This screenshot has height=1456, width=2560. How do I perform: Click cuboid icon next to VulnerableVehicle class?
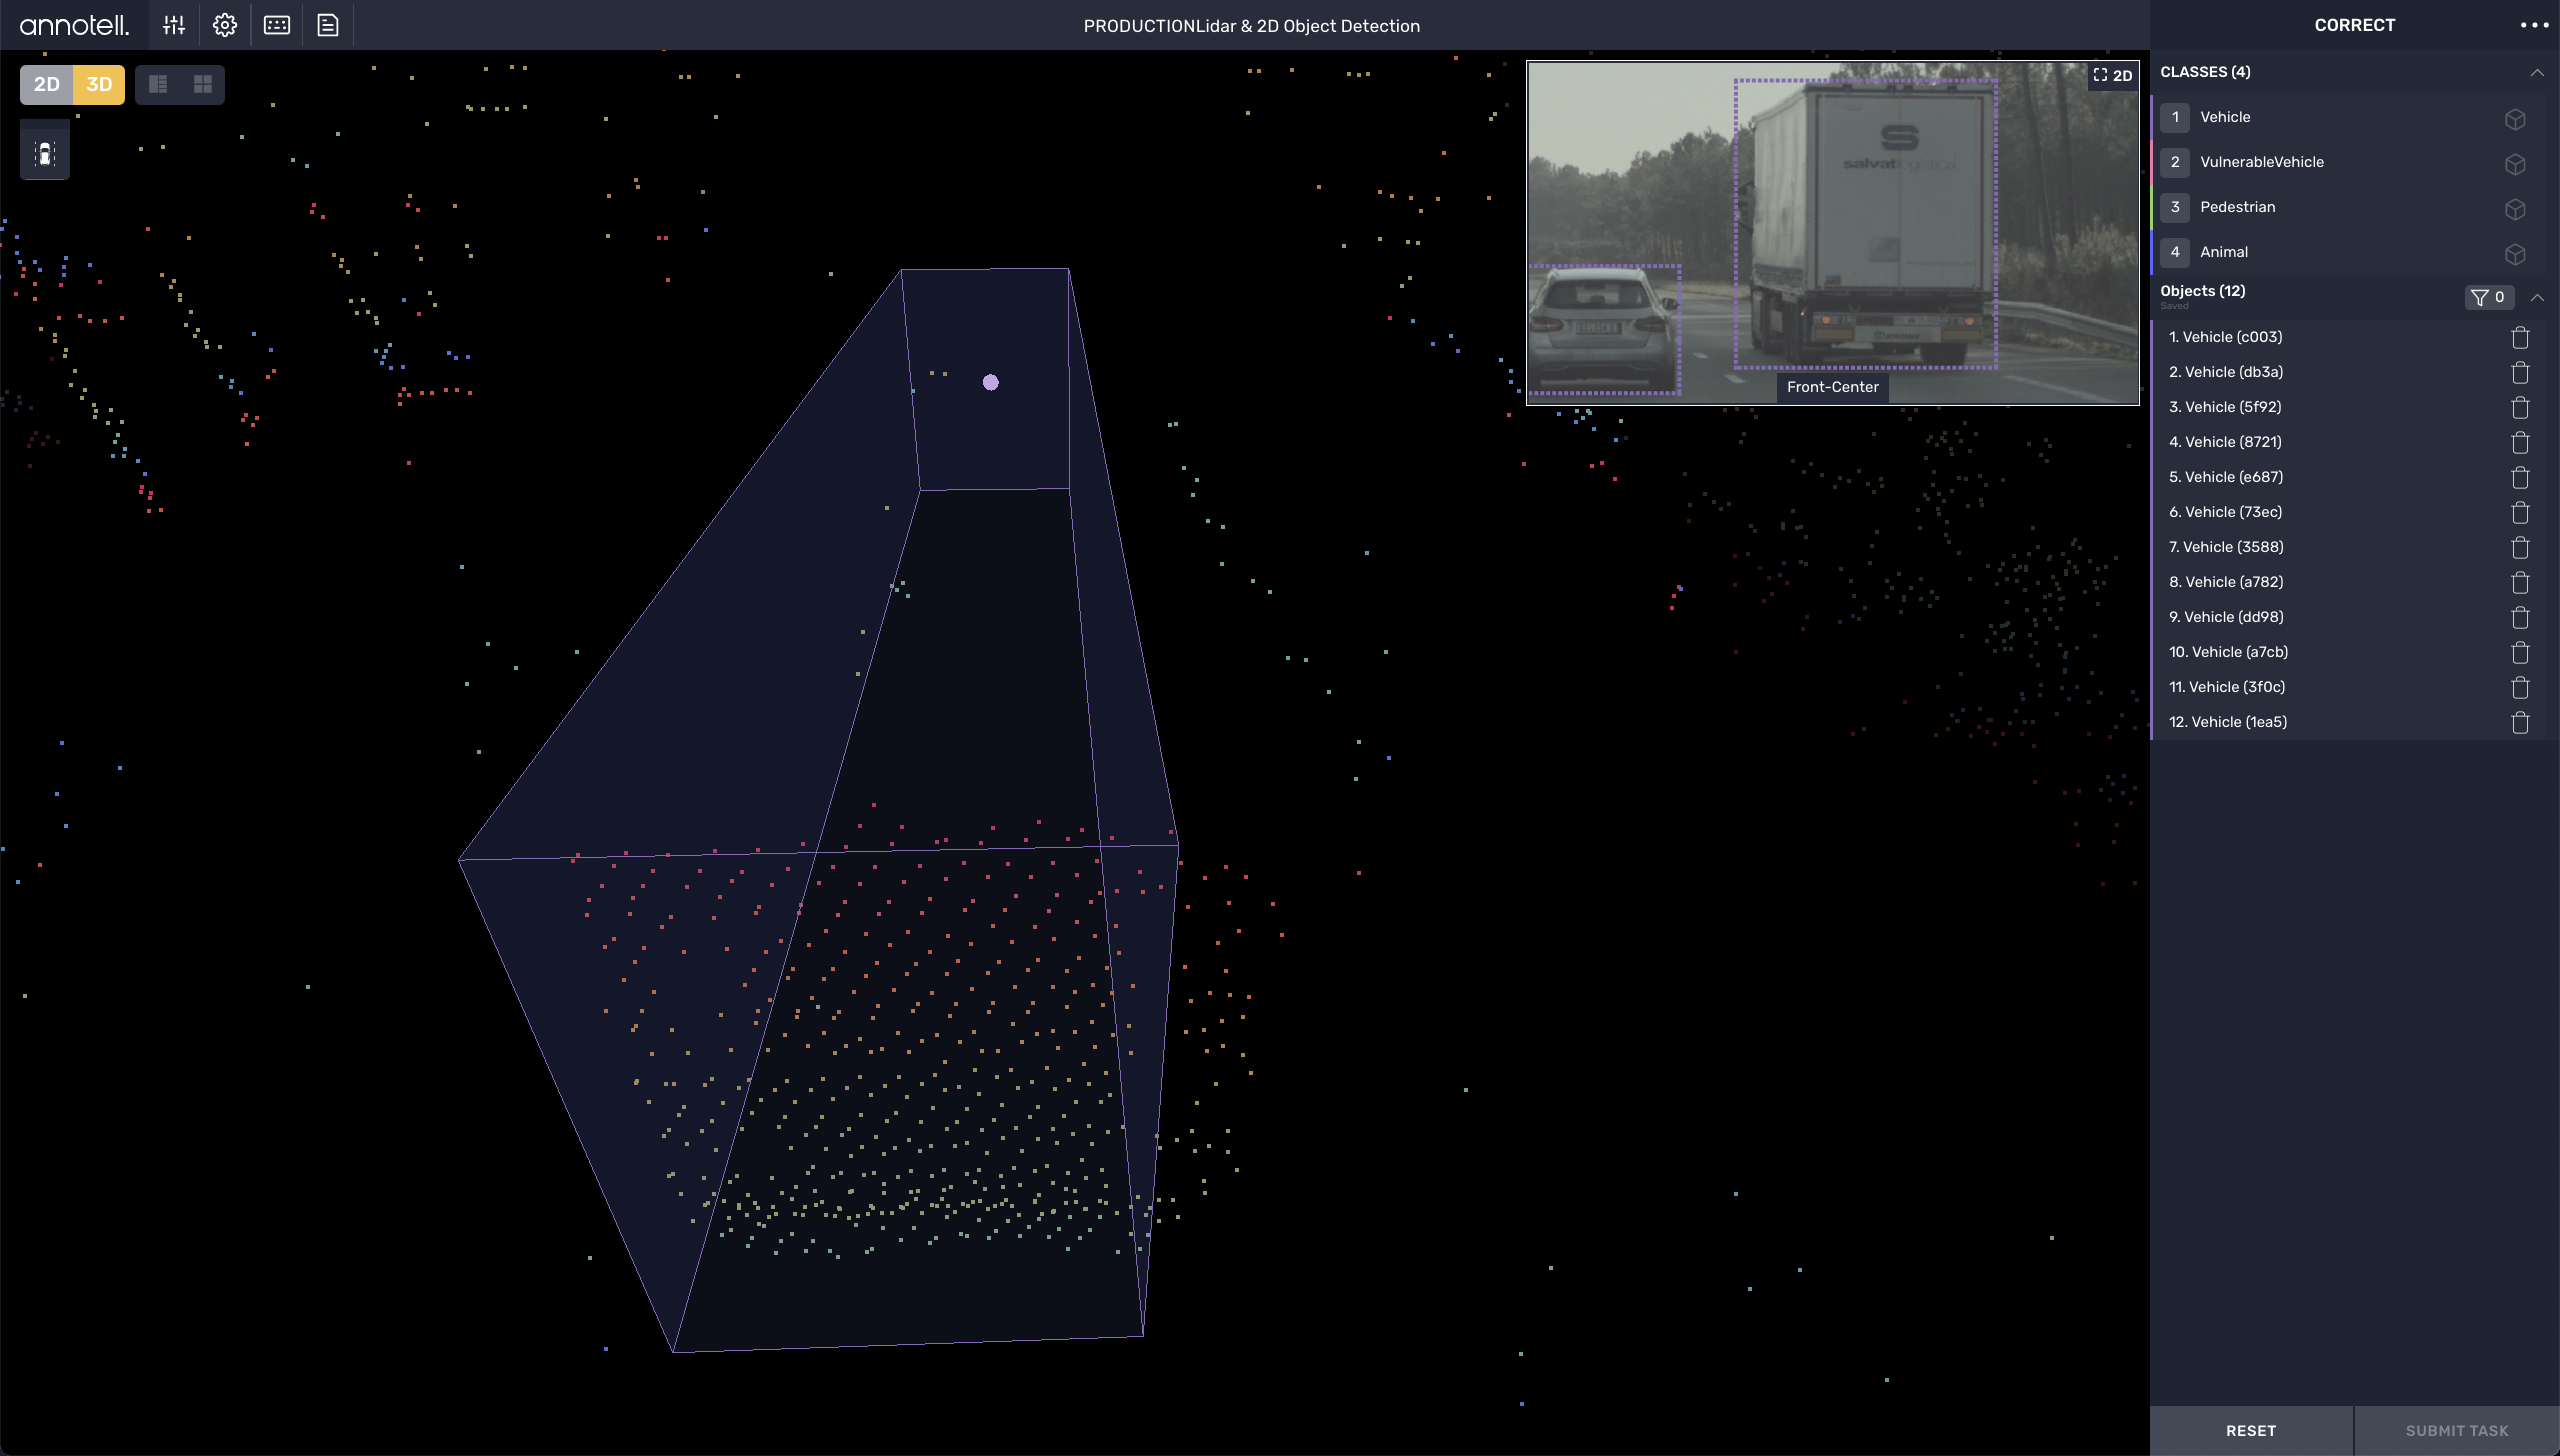click(2515, 164)
